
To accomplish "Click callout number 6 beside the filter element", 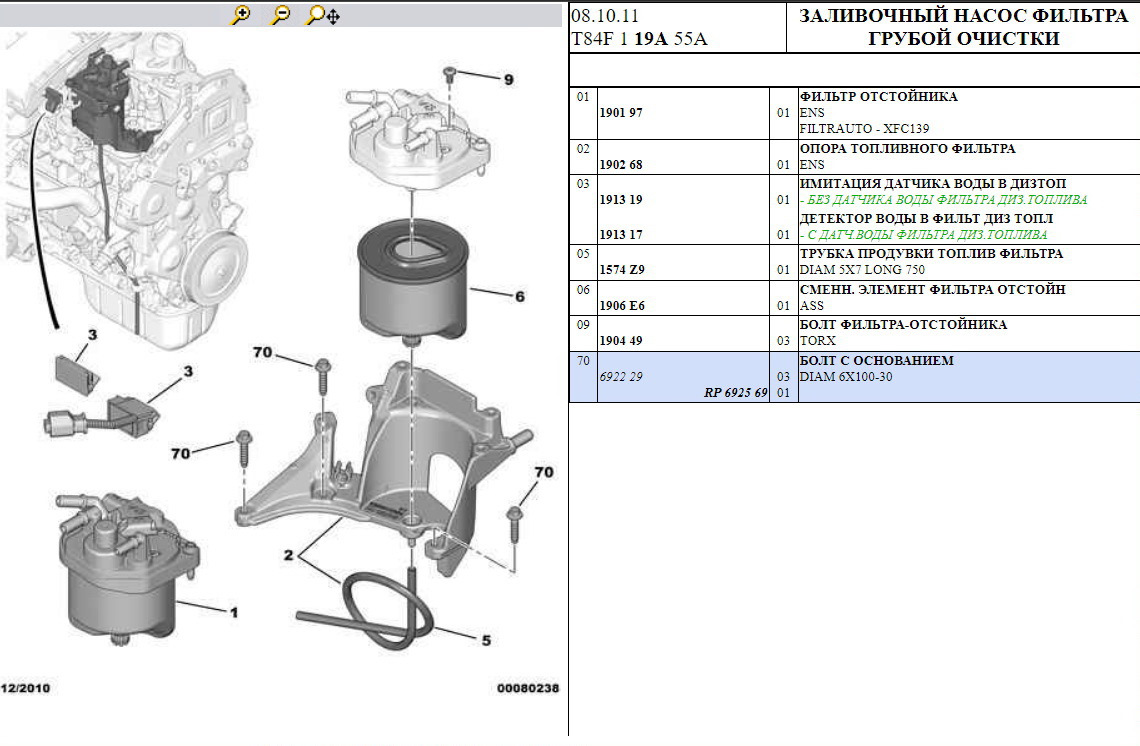I will 519,296.
